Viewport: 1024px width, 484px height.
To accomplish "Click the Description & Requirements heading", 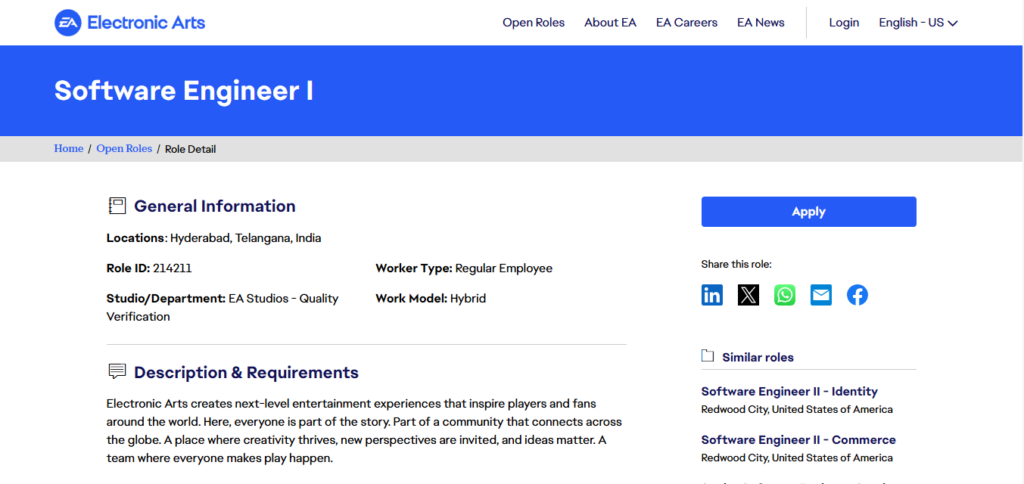I will point(246,373).
